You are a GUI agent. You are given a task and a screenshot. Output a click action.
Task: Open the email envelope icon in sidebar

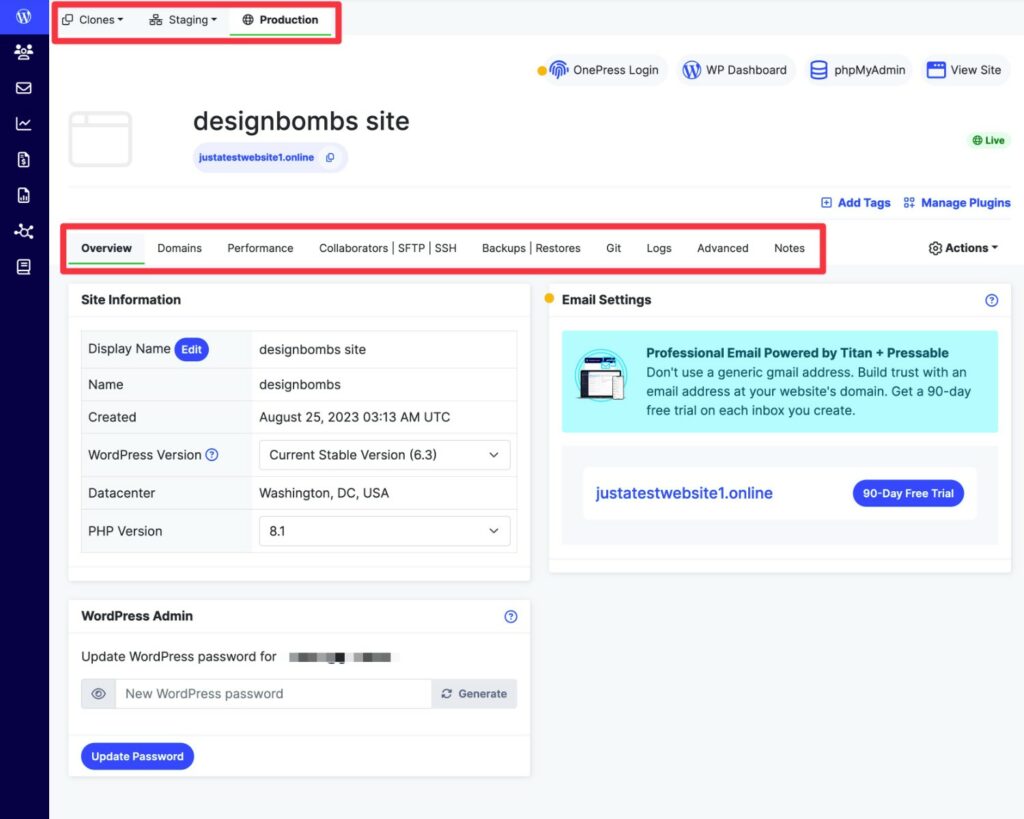[24, 88]
